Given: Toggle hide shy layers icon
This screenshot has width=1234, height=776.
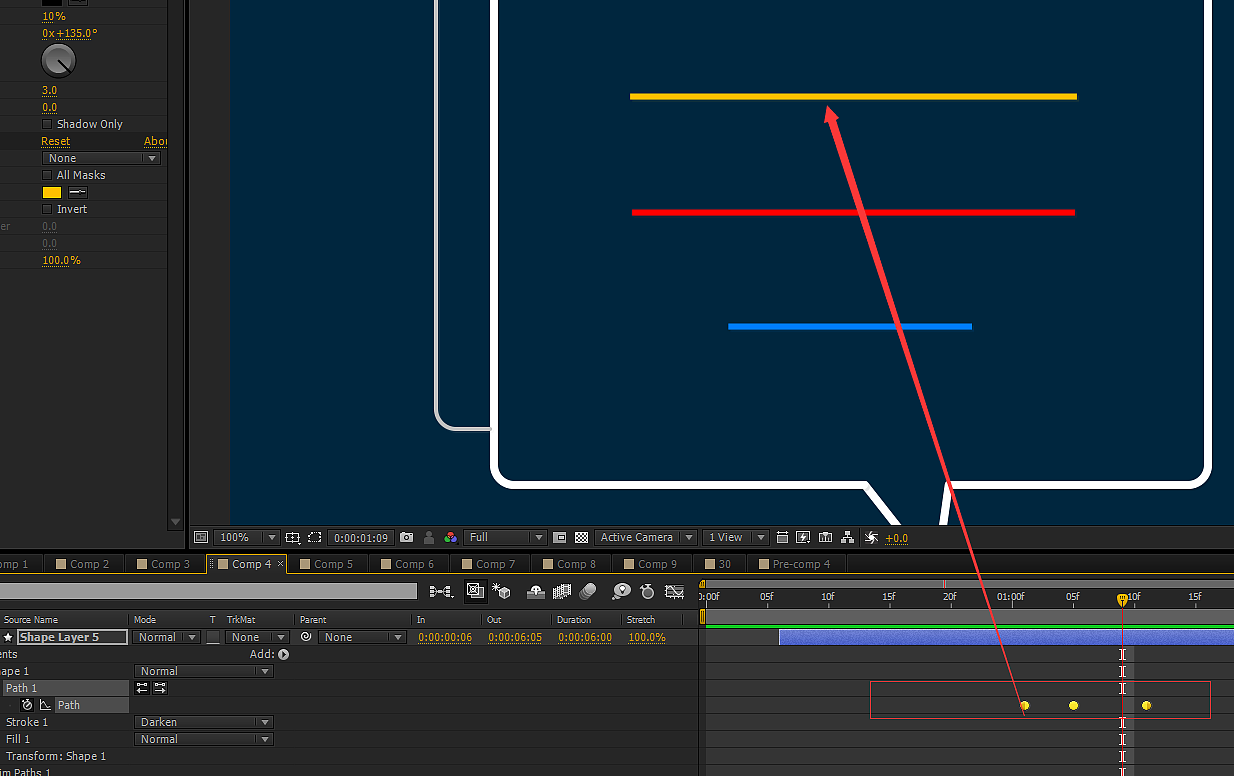Looking at the screenshot, I should click(x=535, y=591).
